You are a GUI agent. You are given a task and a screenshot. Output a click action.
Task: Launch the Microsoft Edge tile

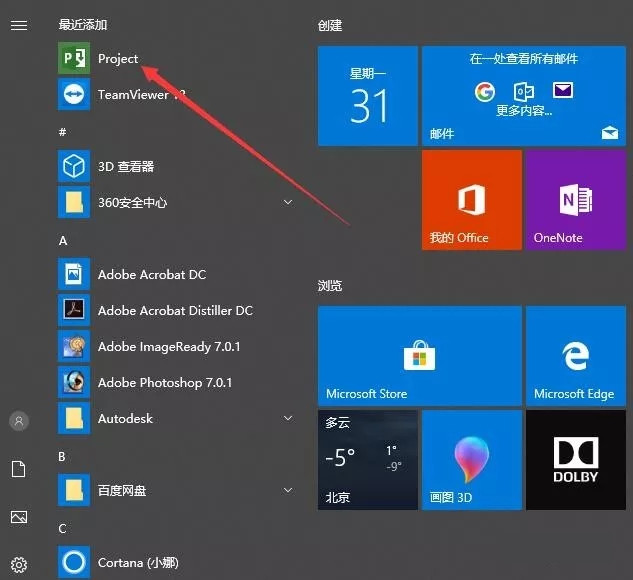(576, 356)
